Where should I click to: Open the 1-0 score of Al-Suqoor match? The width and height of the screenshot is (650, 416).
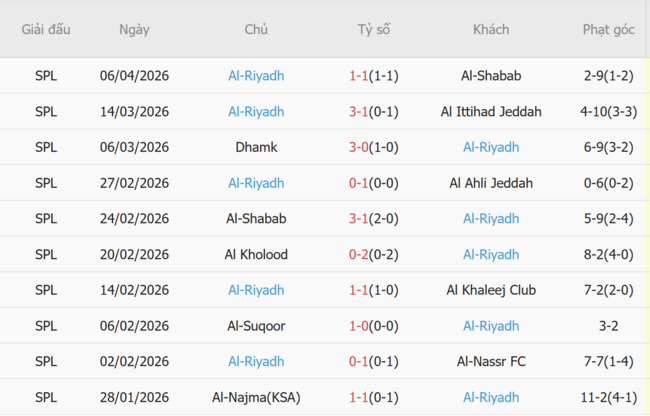(359, 326)
